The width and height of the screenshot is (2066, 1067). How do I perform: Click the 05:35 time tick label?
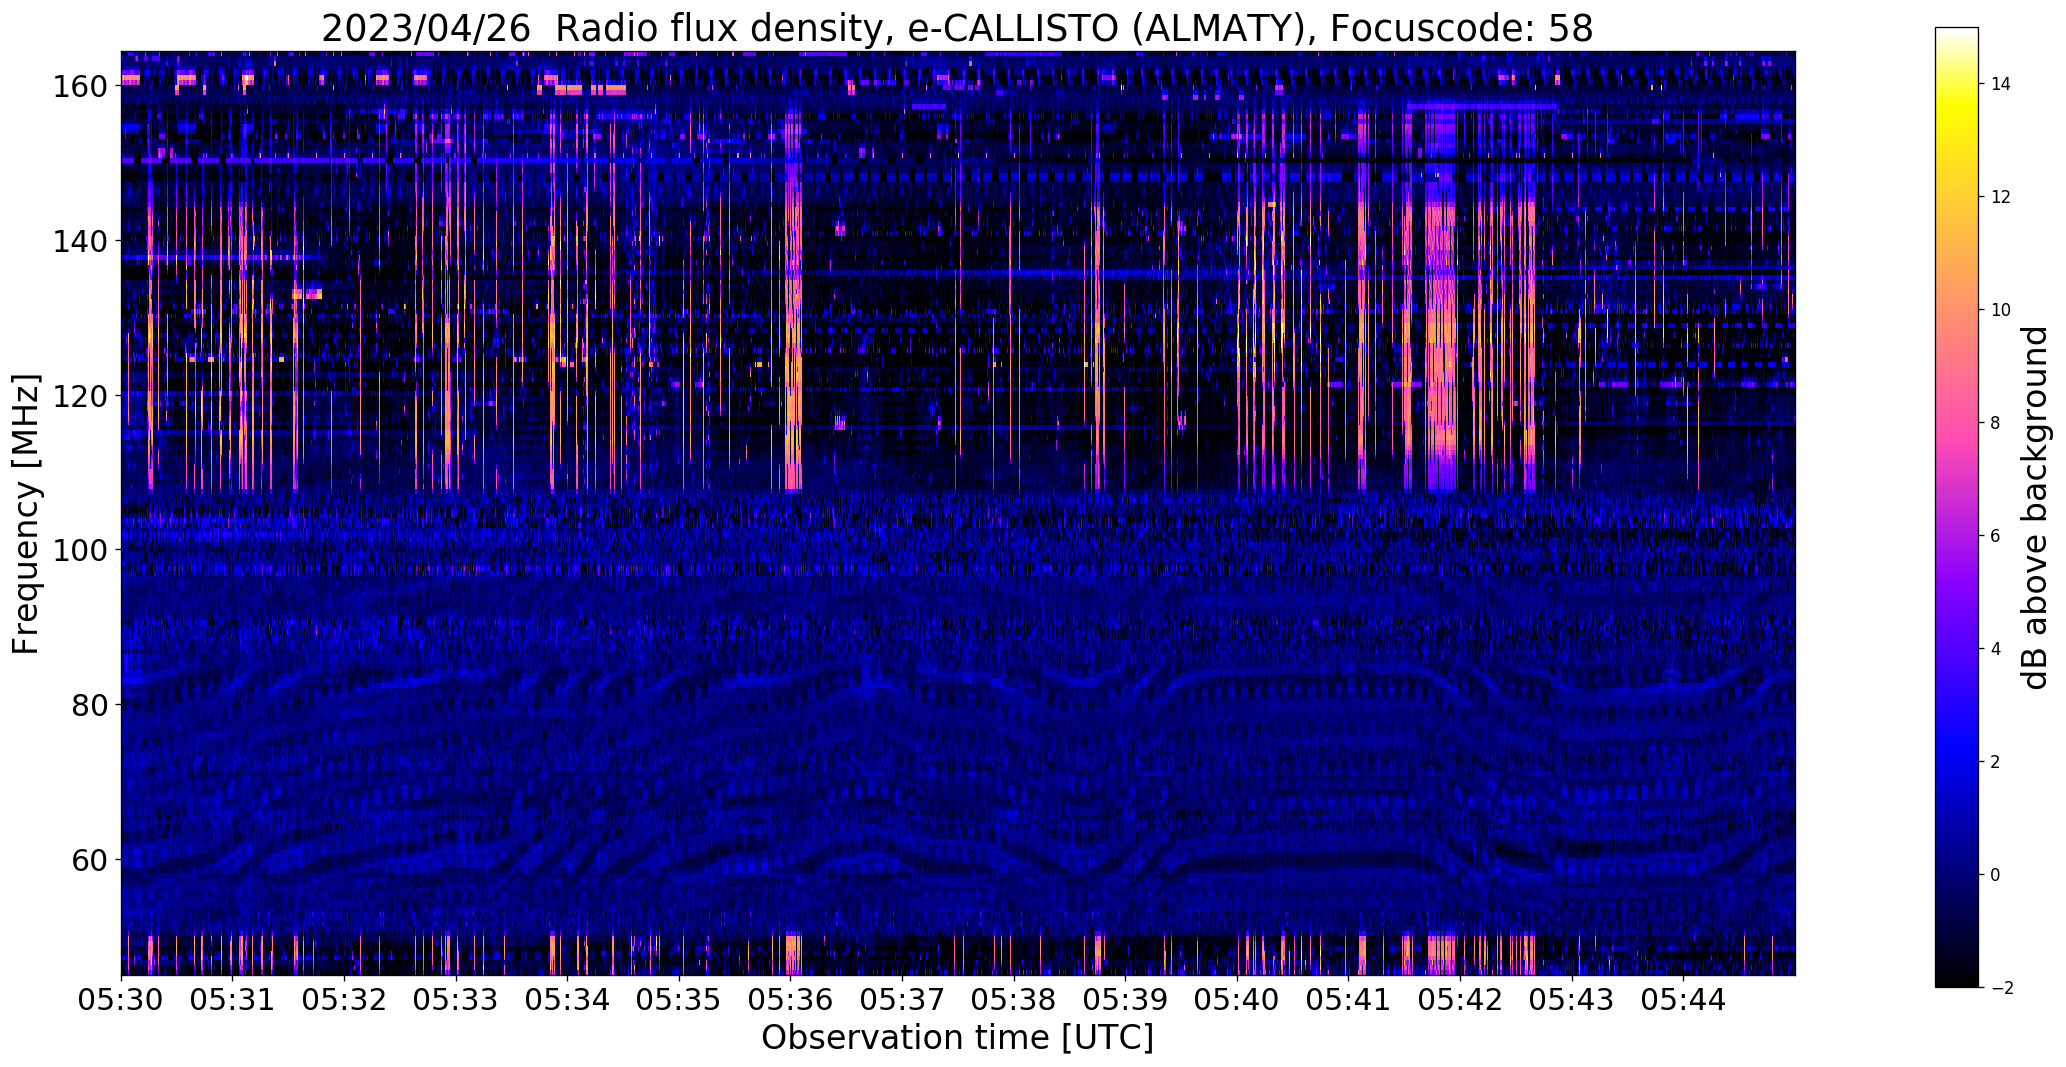click(x=679, y=1000)
